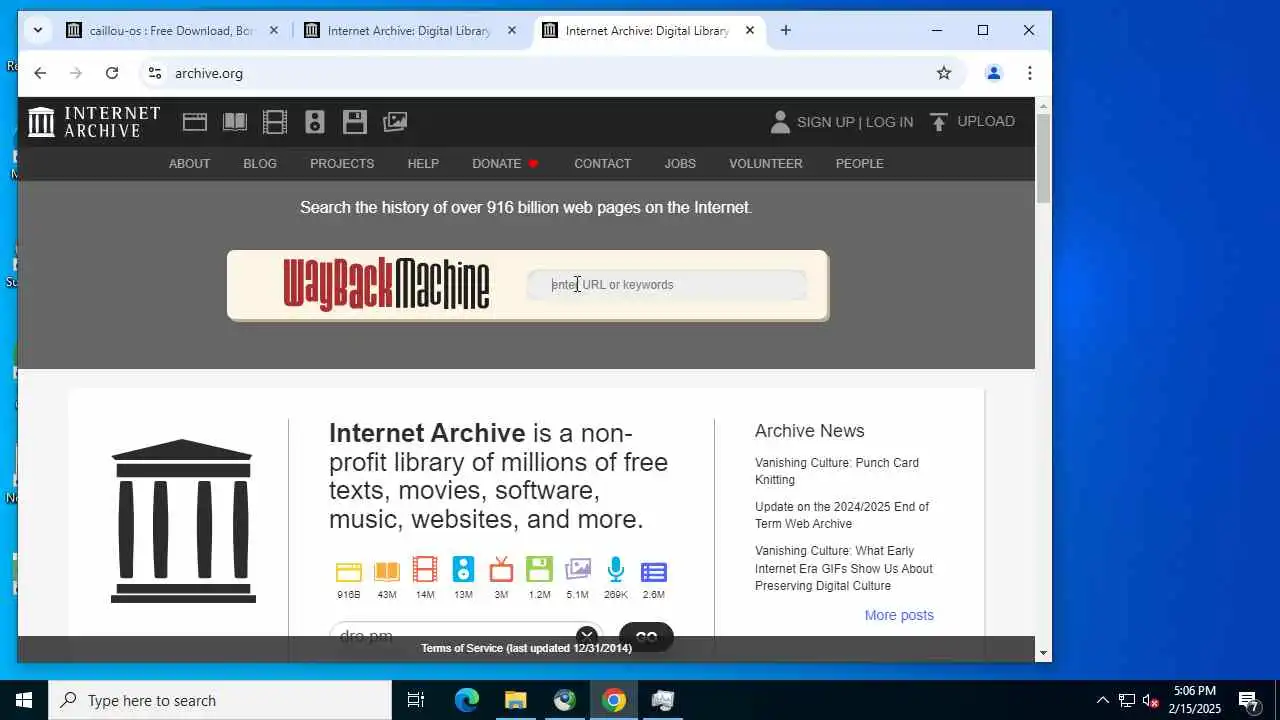1280x720 pixels.
Task: Open Task View on the taskbar
Action: pyautogui.click(x=416, y=700)
